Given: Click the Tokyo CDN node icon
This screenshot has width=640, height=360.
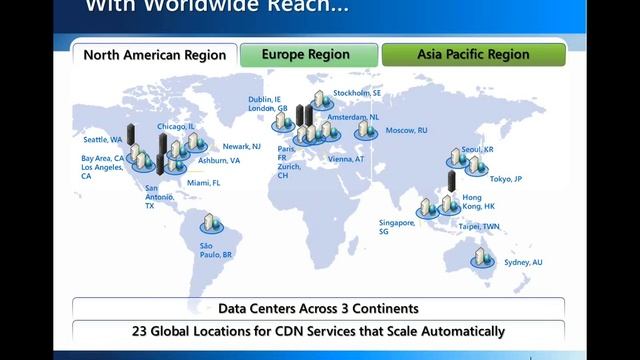Looking at the screenshot, I should (476, 166).
